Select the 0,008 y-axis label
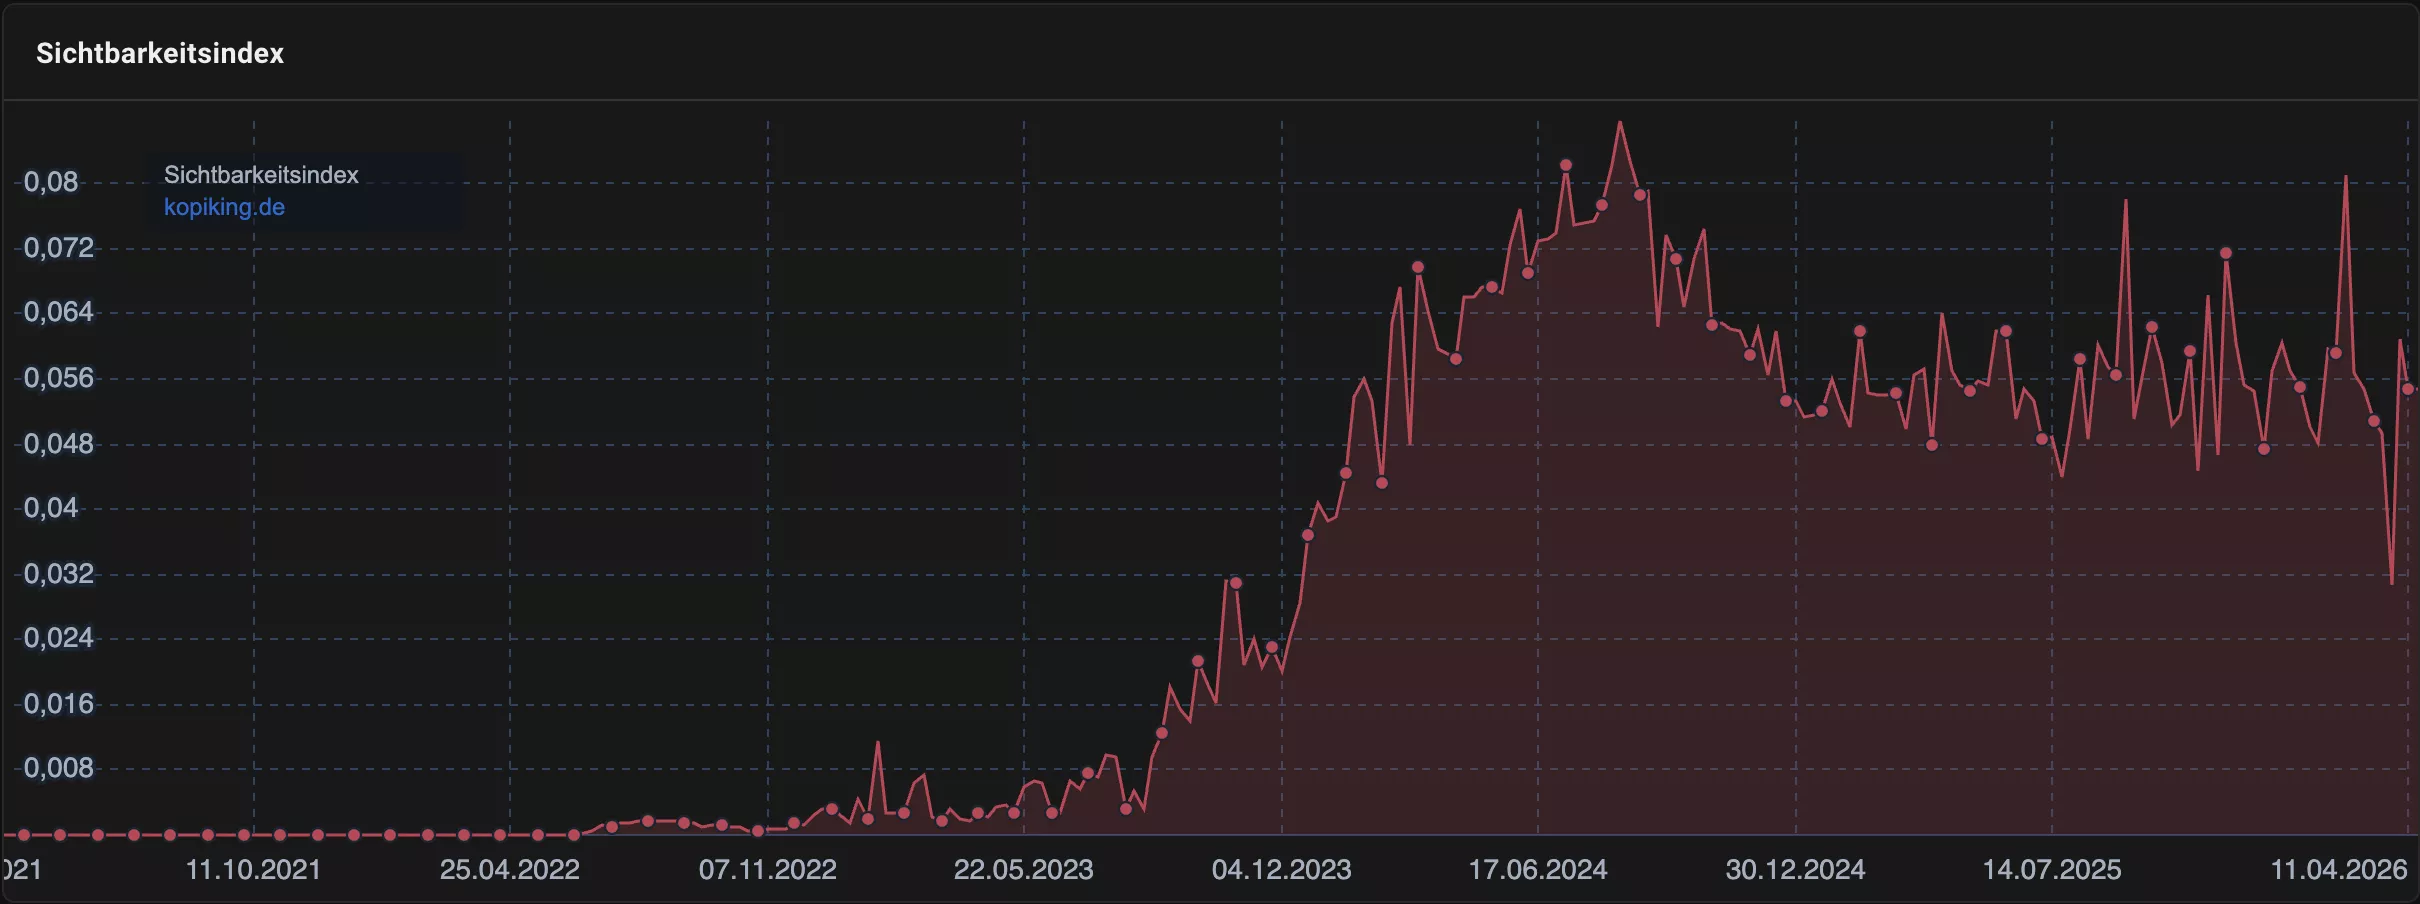 click(58, 768)
